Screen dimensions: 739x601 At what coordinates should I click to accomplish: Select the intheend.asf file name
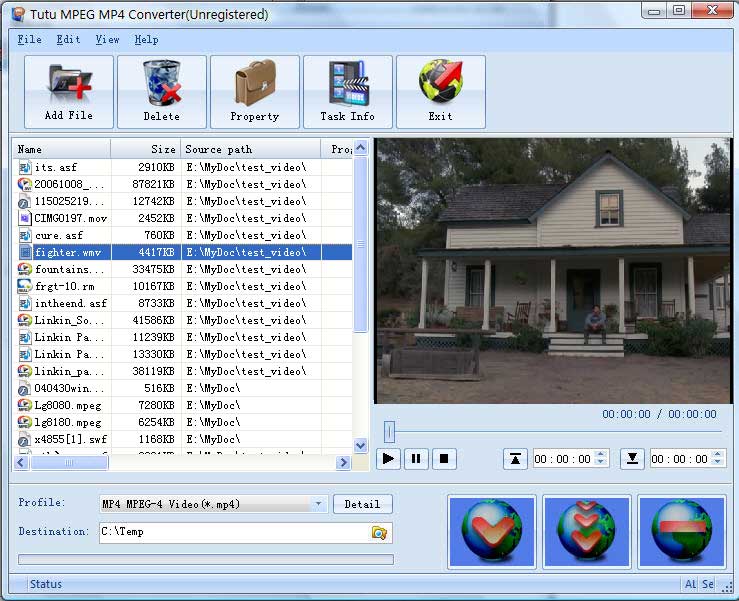71,303
